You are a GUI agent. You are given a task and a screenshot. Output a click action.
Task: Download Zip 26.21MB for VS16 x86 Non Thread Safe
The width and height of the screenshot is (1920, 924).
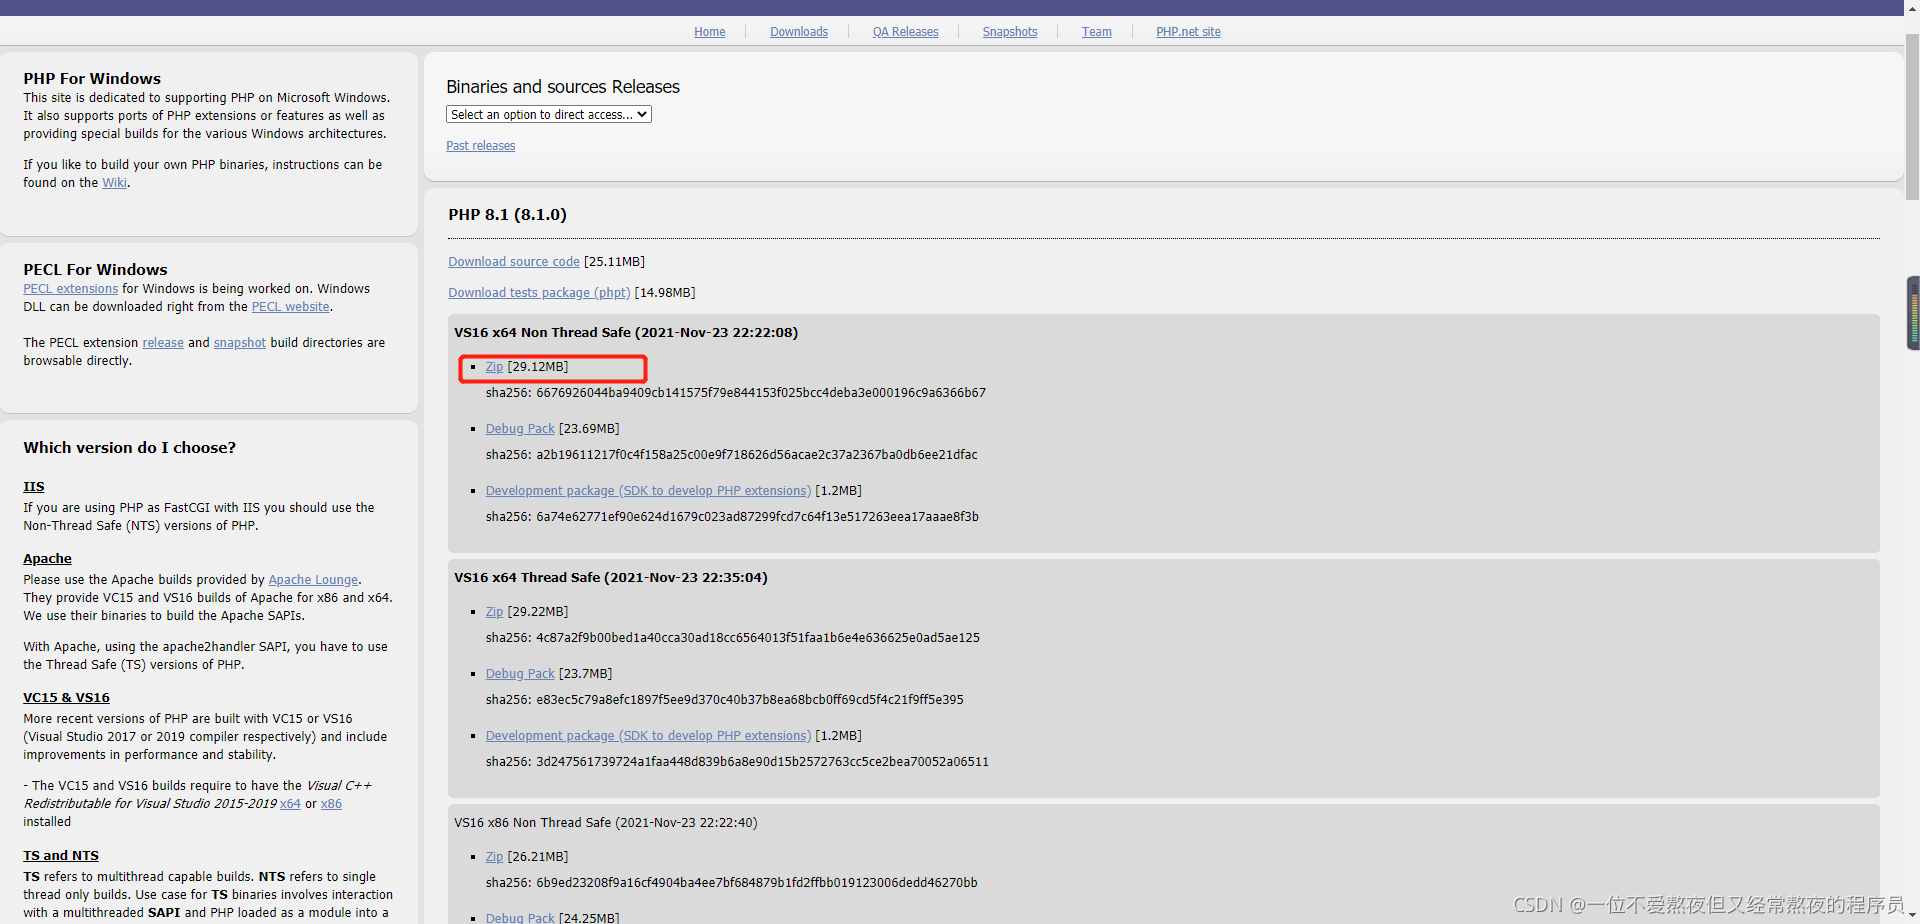494,857
